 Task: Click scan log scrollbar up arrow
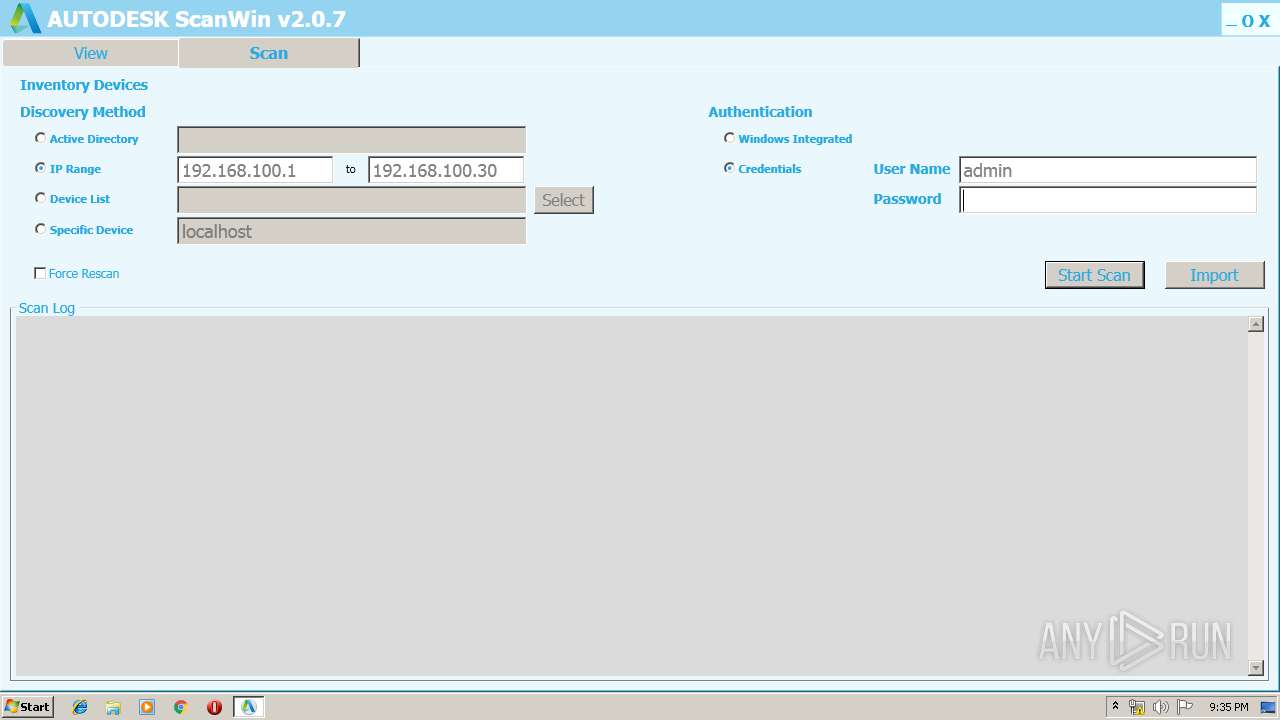click(1256, 324)
